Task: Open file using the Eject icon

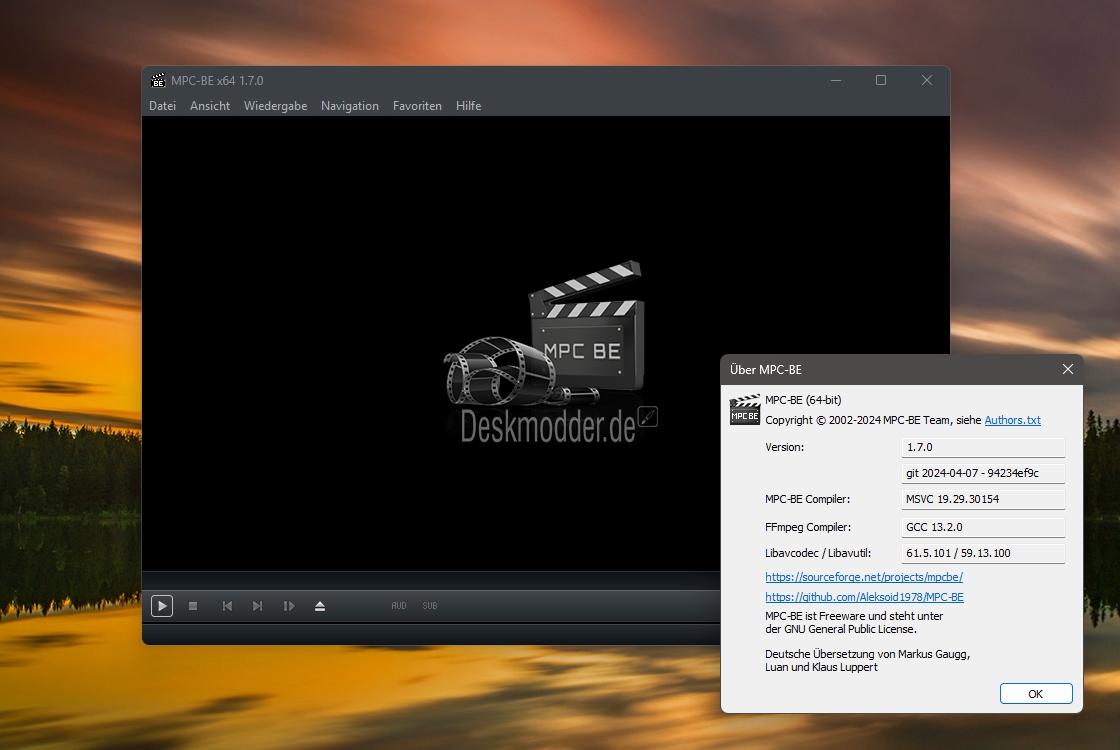Action: [x=320, y=606]
